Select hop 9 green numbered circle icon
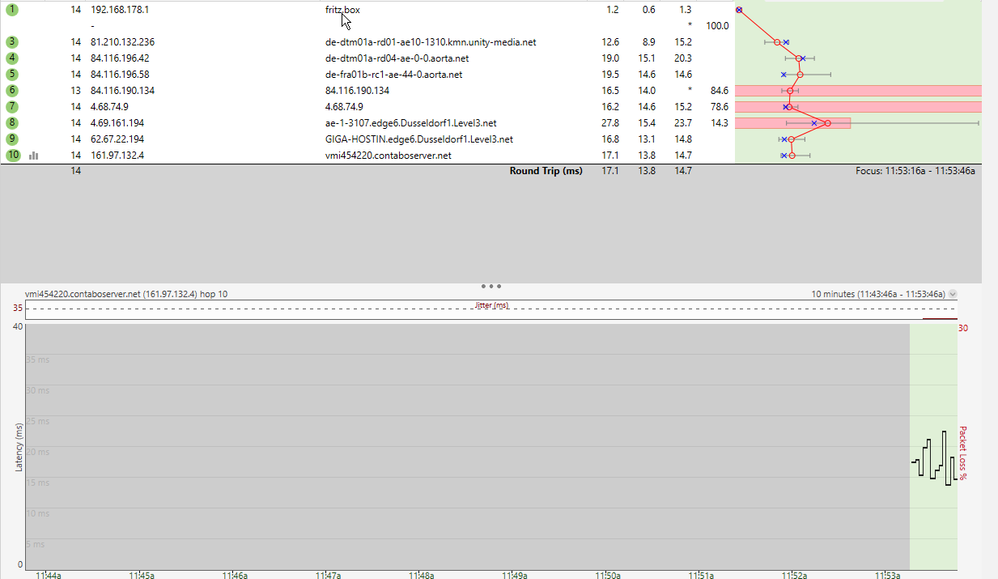The height and width of the screenshot is (579, 998). tap(10, 138)
